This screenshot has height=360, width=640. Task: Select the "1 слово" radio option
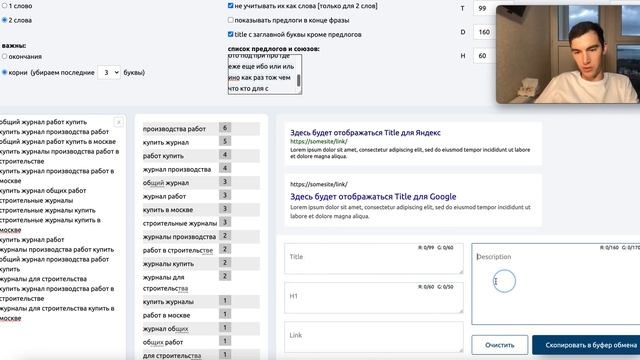click(x=4, y=6)
